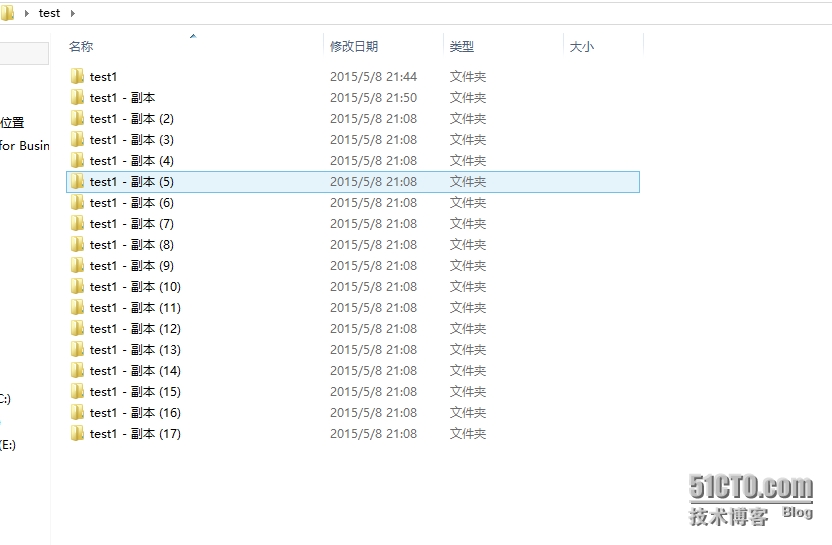832x545 pixels.
Task: Click 文件夹 type in test1 - 副本 (13) row
Action: pyautogui.click(x=468, y=350)
